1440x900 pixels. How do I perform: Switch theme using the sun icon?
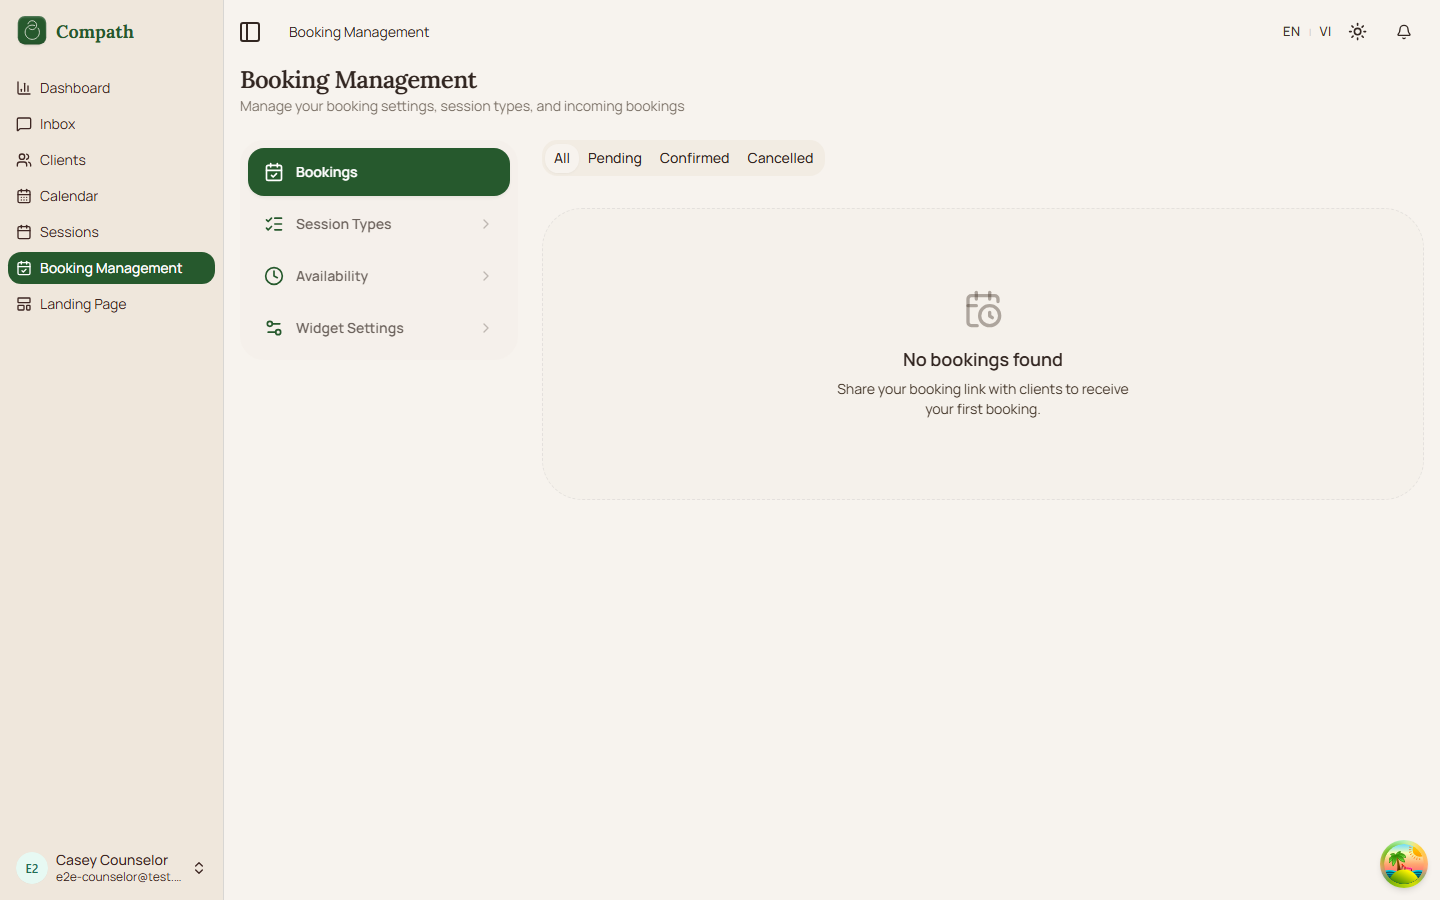point(1357,31)
